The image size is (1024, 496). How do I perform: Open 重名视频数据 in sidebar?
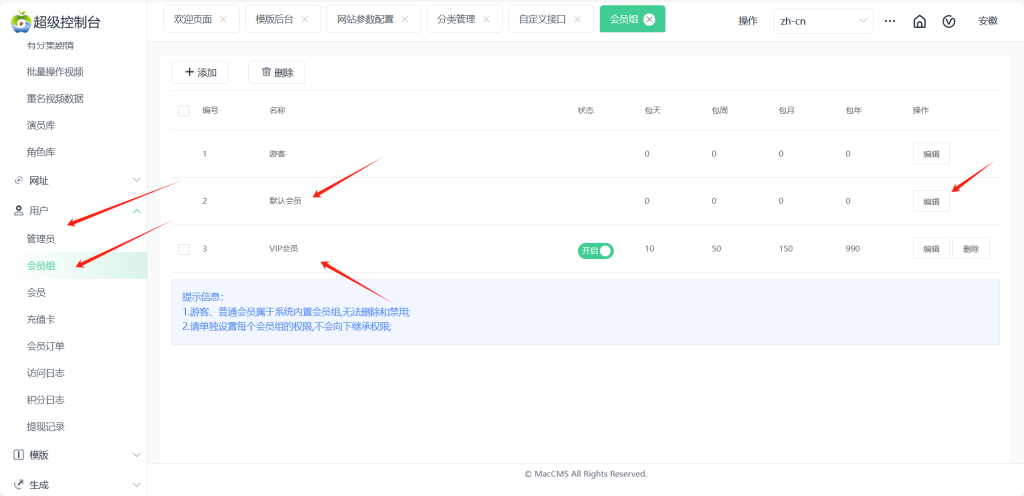[55, 99]
